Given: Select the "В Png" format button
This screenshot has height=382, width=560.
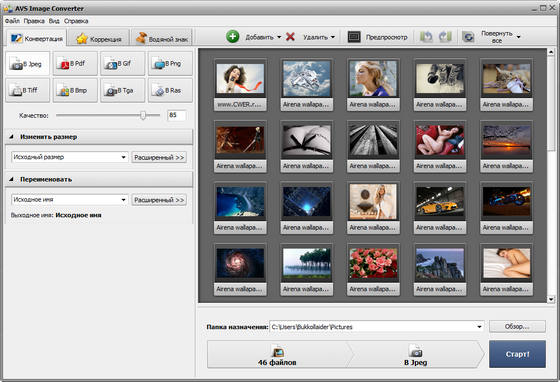Looking at the screenshot, I should click(x=170, y=64).
